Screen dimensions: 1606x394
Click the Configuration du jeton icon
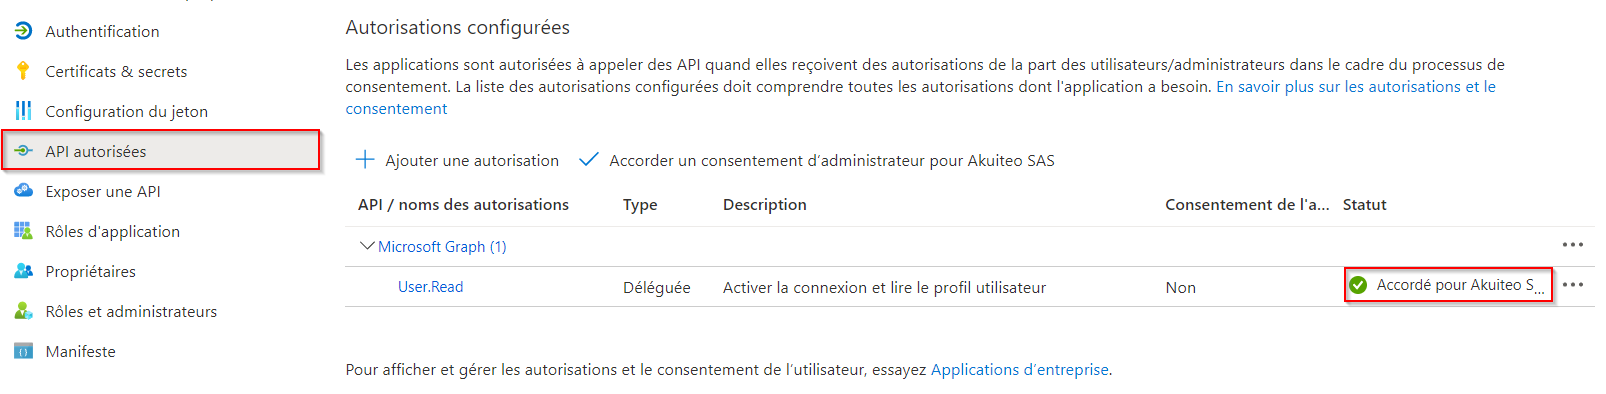tap(24, 111)
